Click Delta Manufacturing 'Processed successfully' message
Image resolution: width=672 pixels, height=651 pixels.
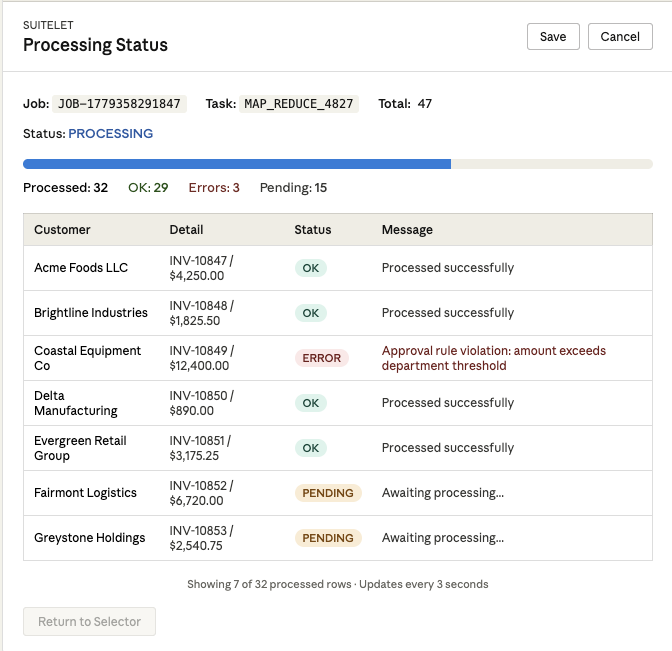(x=448, y=403)
